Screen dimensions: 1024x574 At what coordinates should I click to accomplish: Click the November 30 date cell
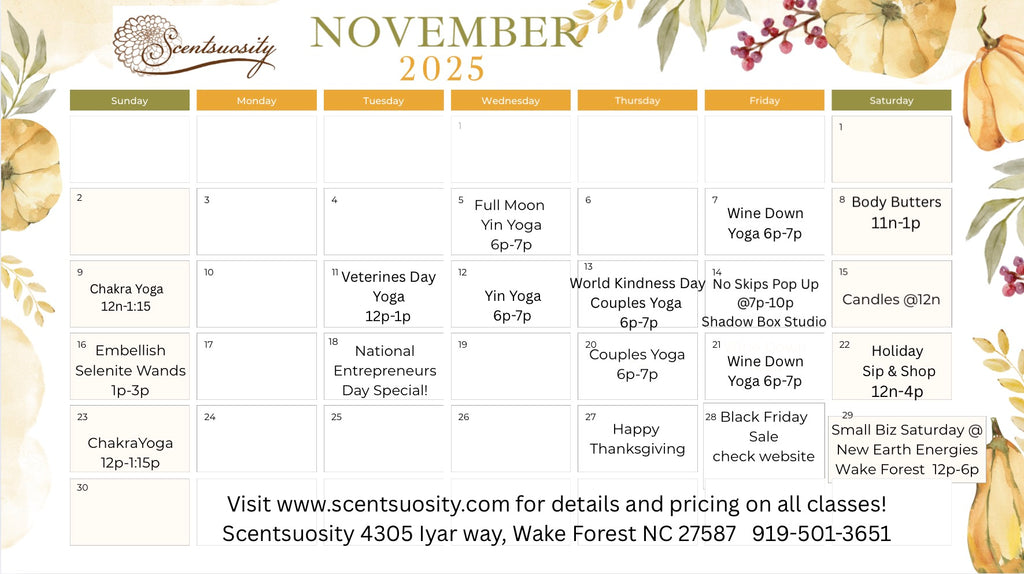click(x=129, y=511)
